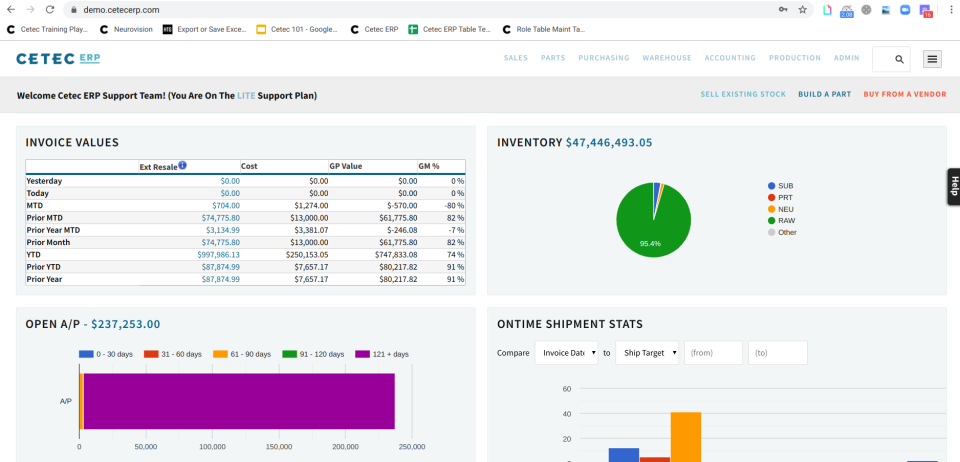
Task: Click the inventory total $47,446,493.05
Action: click(x=609, y=143)
